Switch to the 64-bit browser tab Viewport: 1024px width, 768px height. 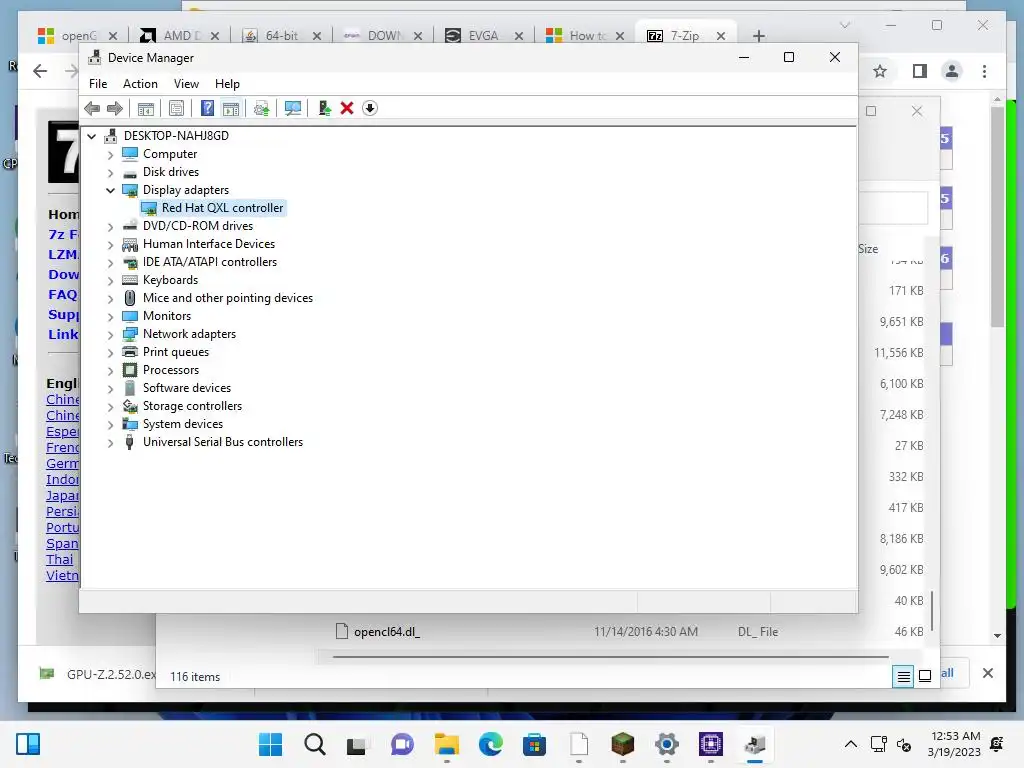pyautogui.click(x=281, y=35)
